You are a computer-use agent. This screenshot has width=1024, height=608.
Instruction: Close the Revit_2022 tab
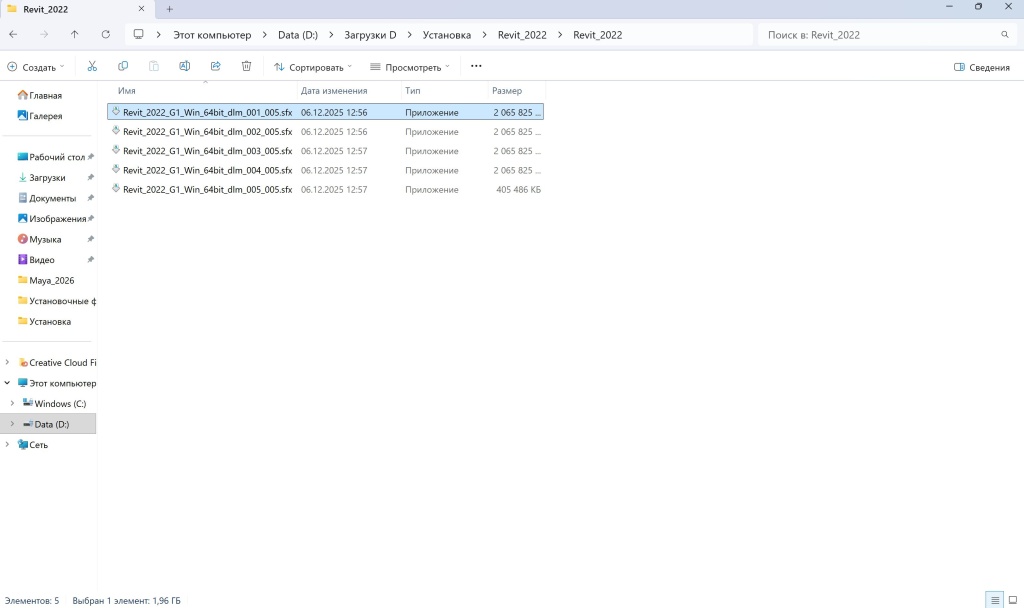pos(141,9)
